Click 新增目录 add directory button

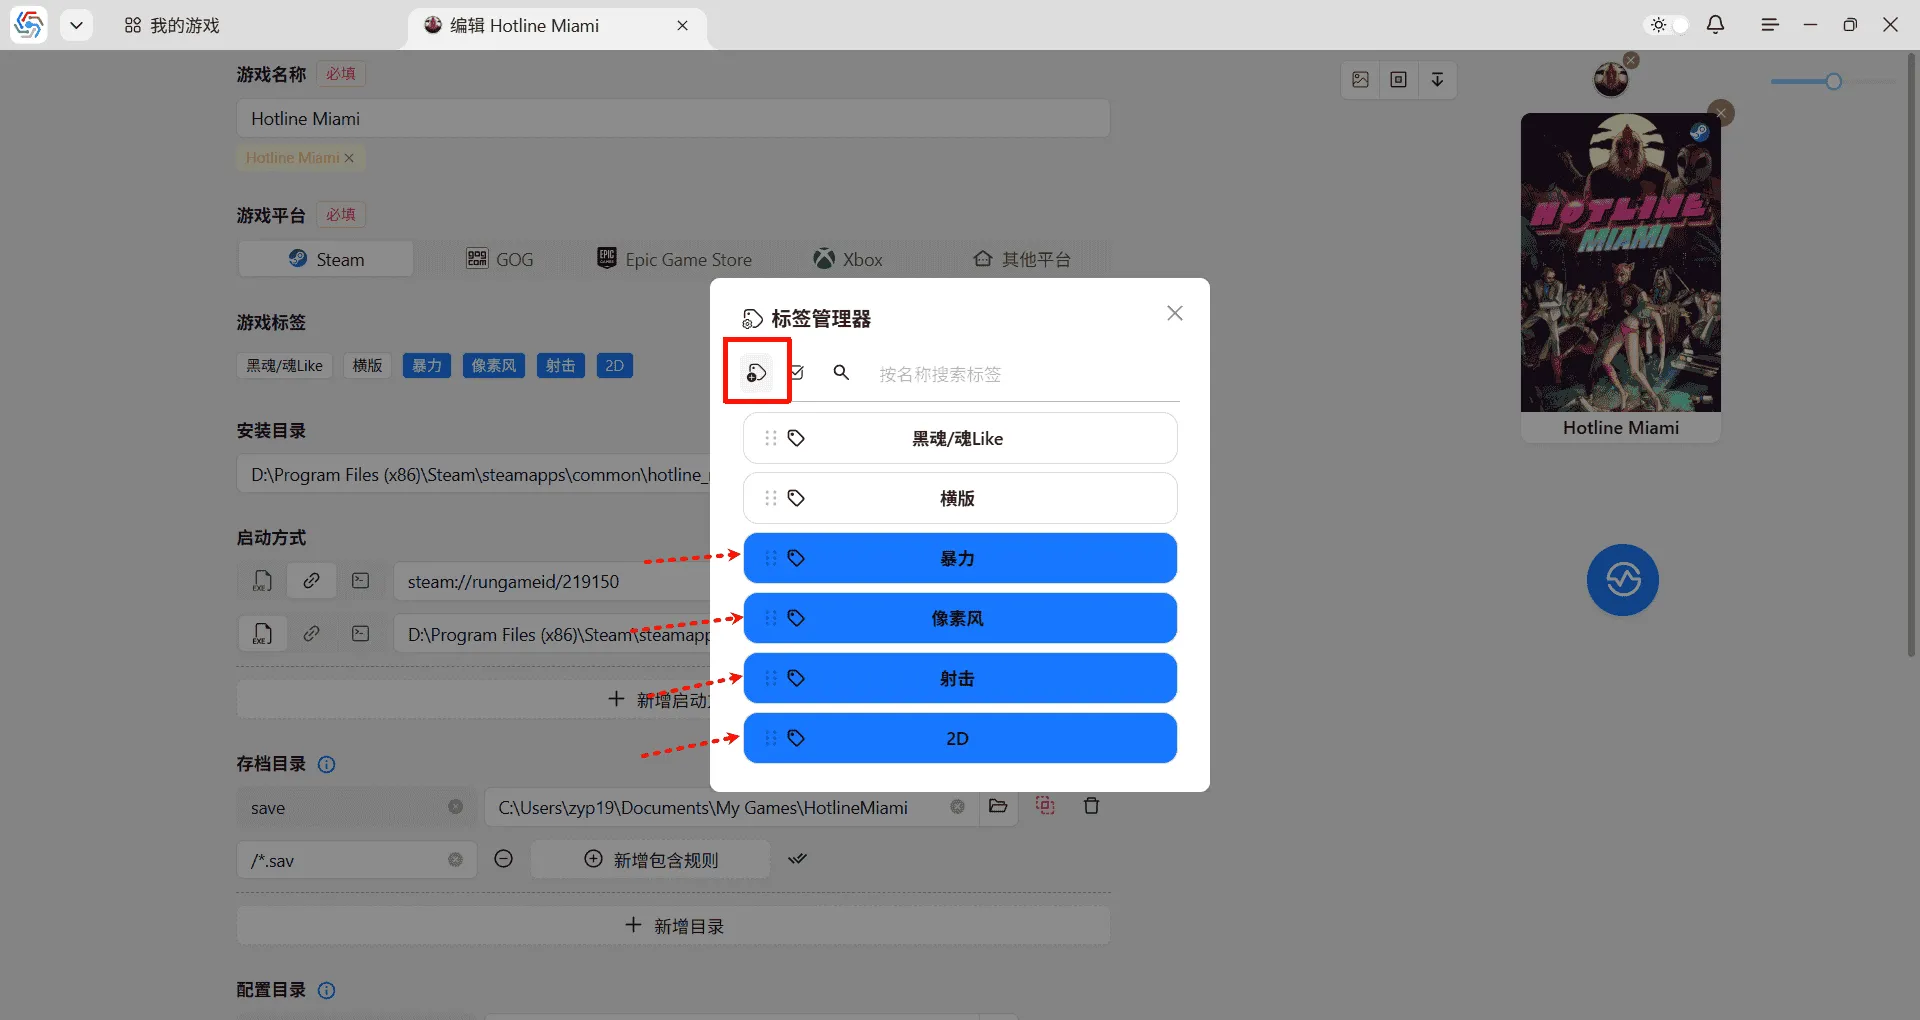[x=673, y=926]
